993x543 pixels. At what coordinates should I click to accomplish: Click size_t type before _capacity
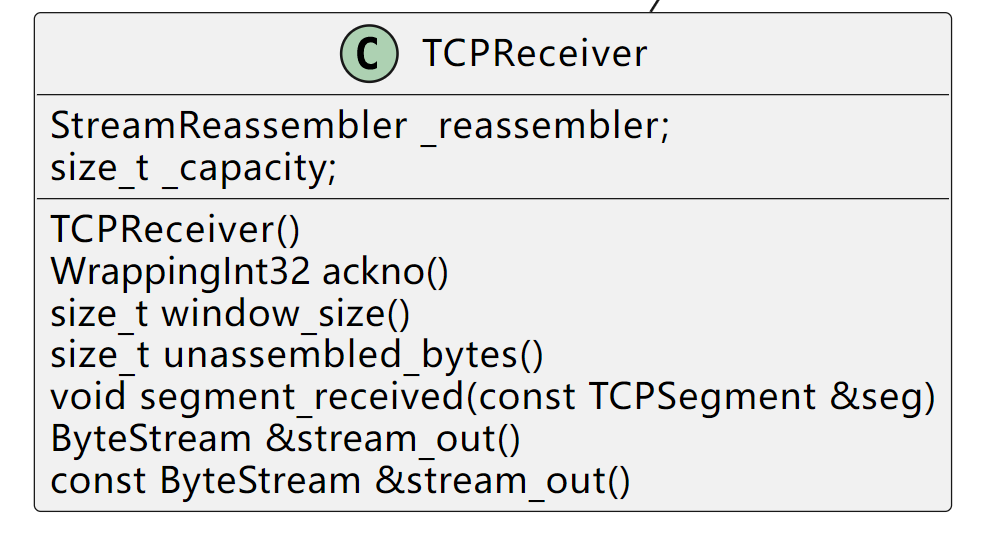click(99, 169)
